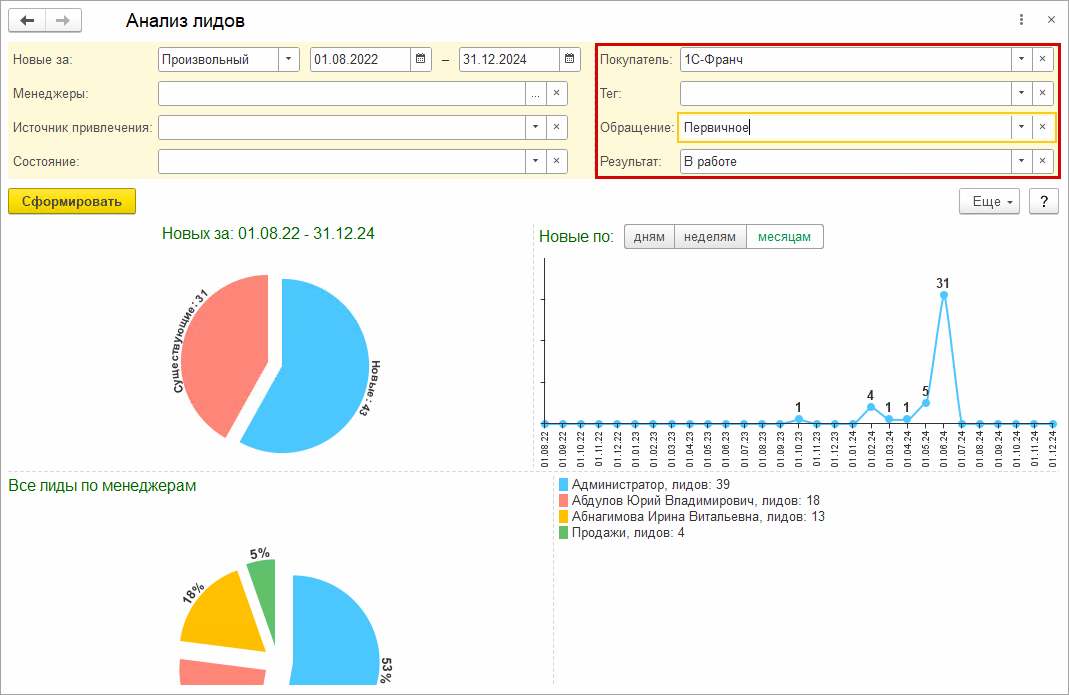Select the blue 53% managers pie slice
This screenshot has width=1069, height=695.
334,634
